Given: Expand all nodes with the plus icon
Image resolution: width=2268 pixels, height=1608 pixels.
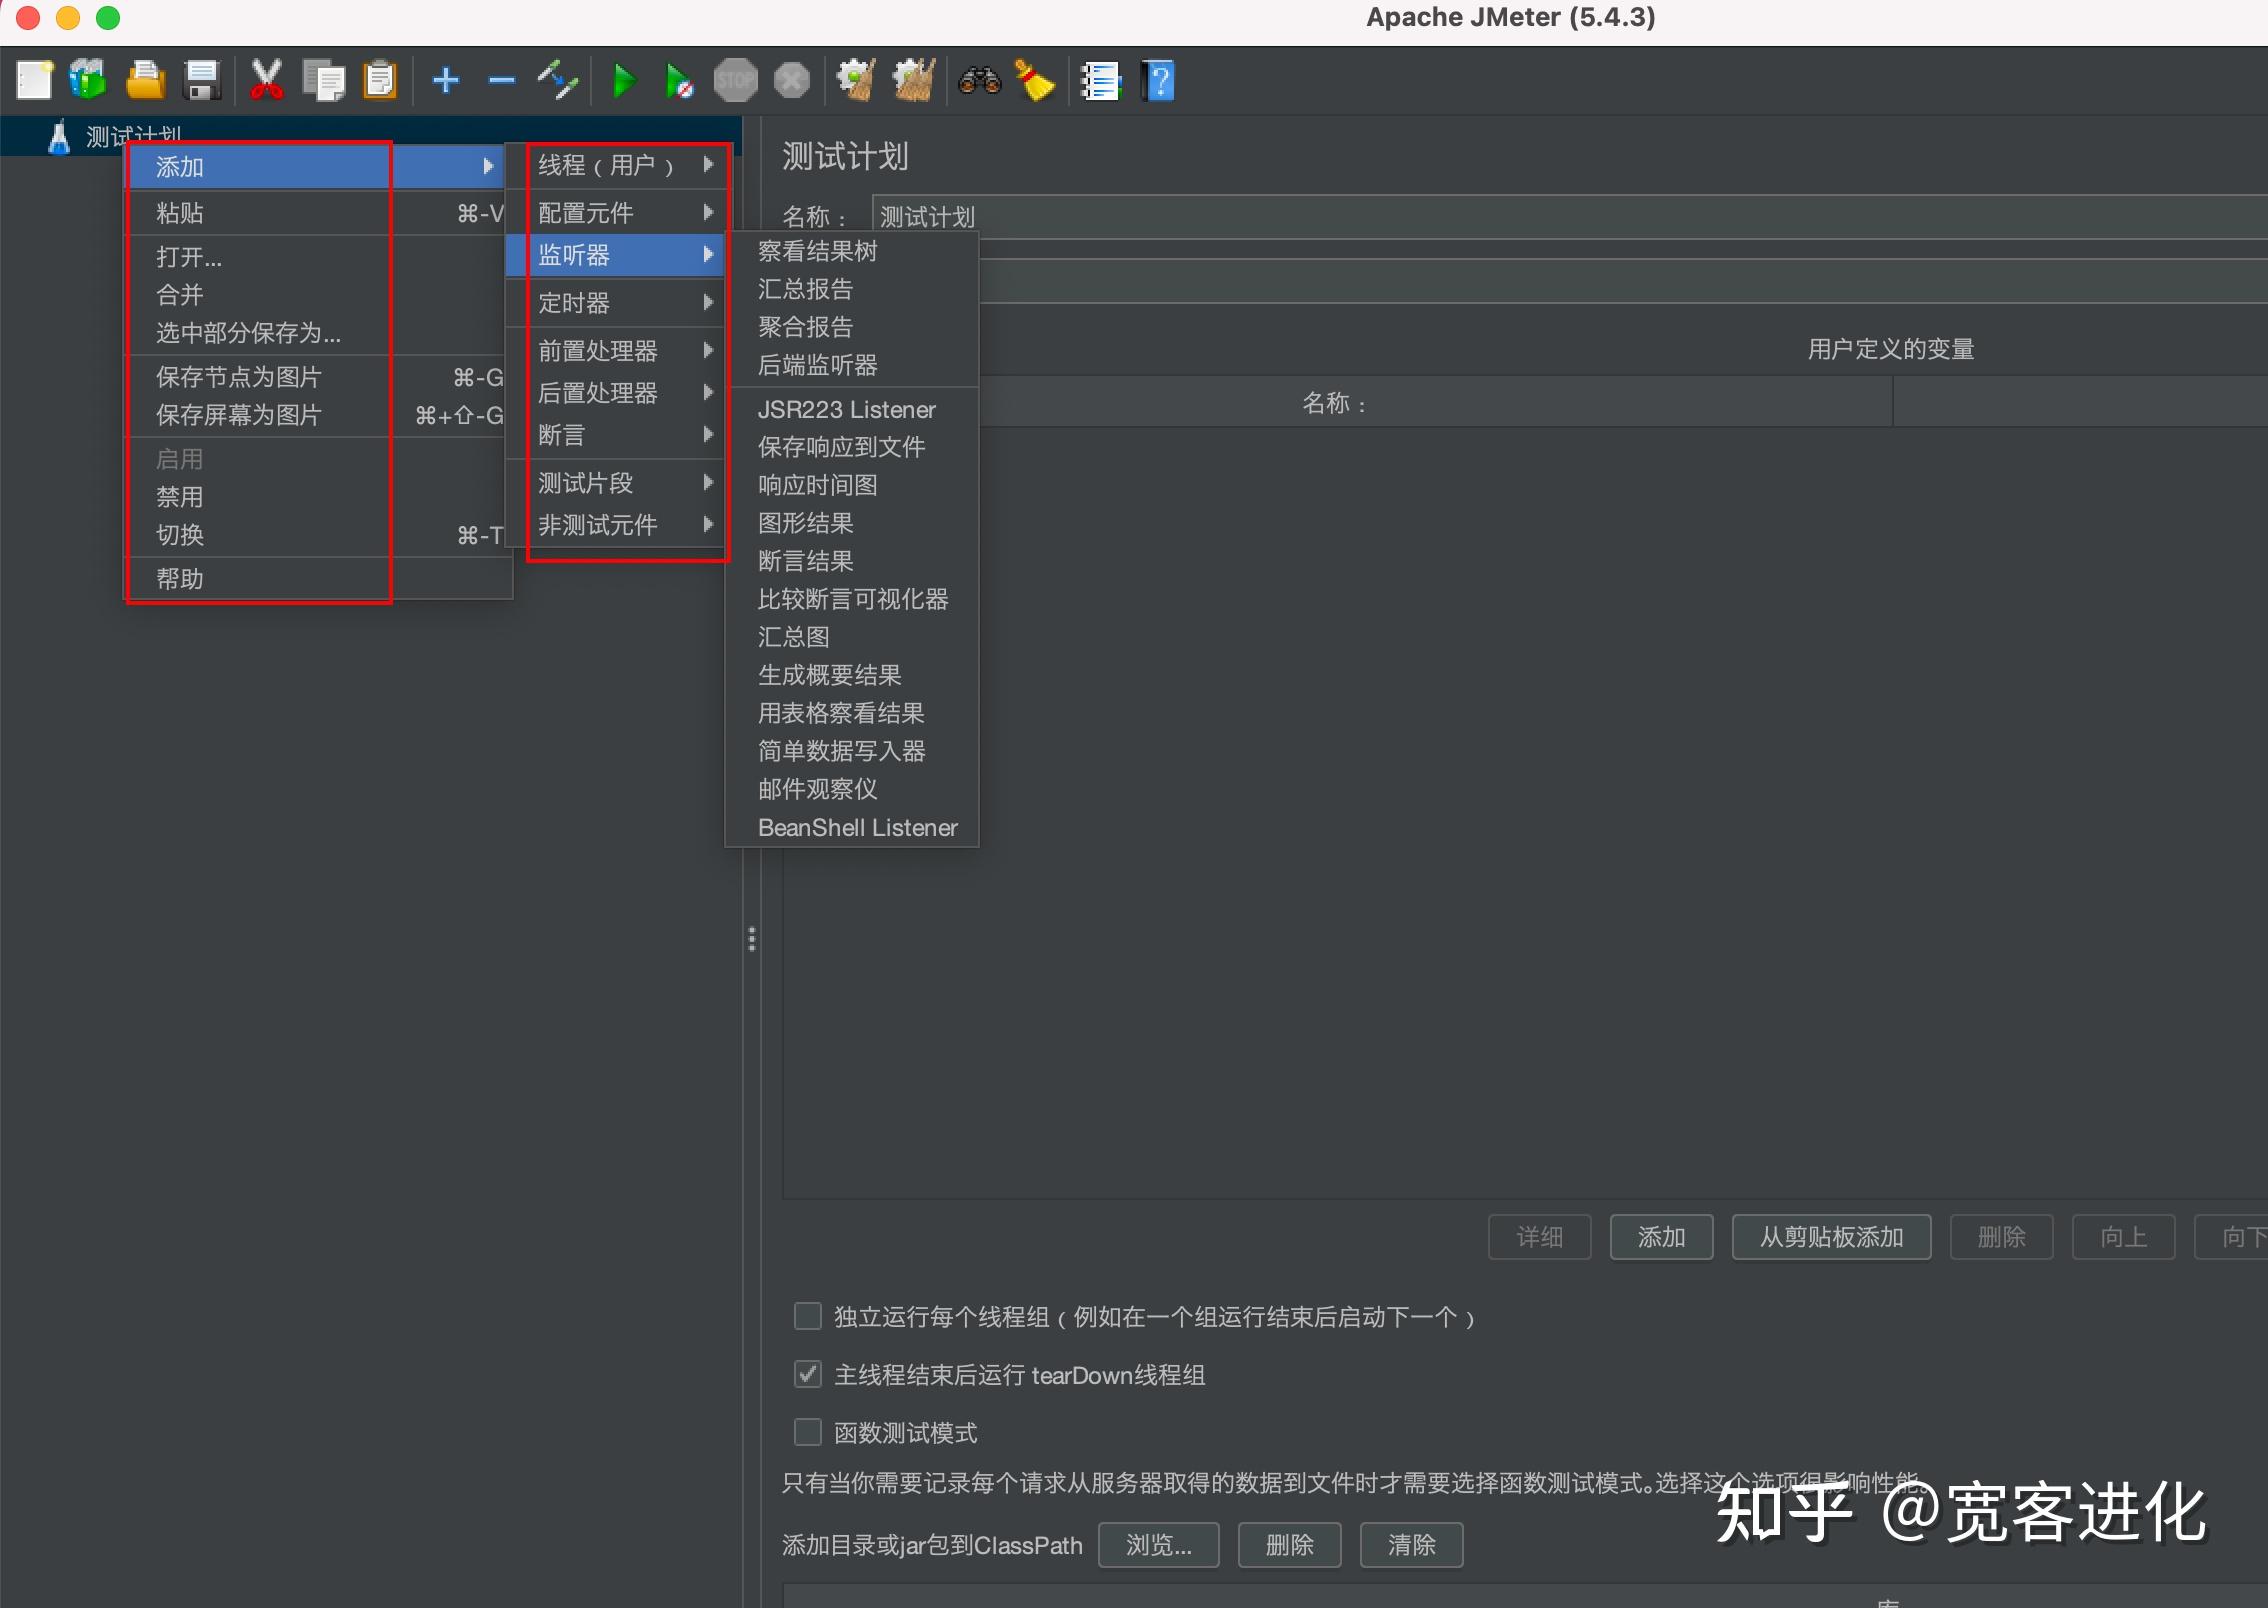Looking at the screenshot, I should [x=445, y=81].
